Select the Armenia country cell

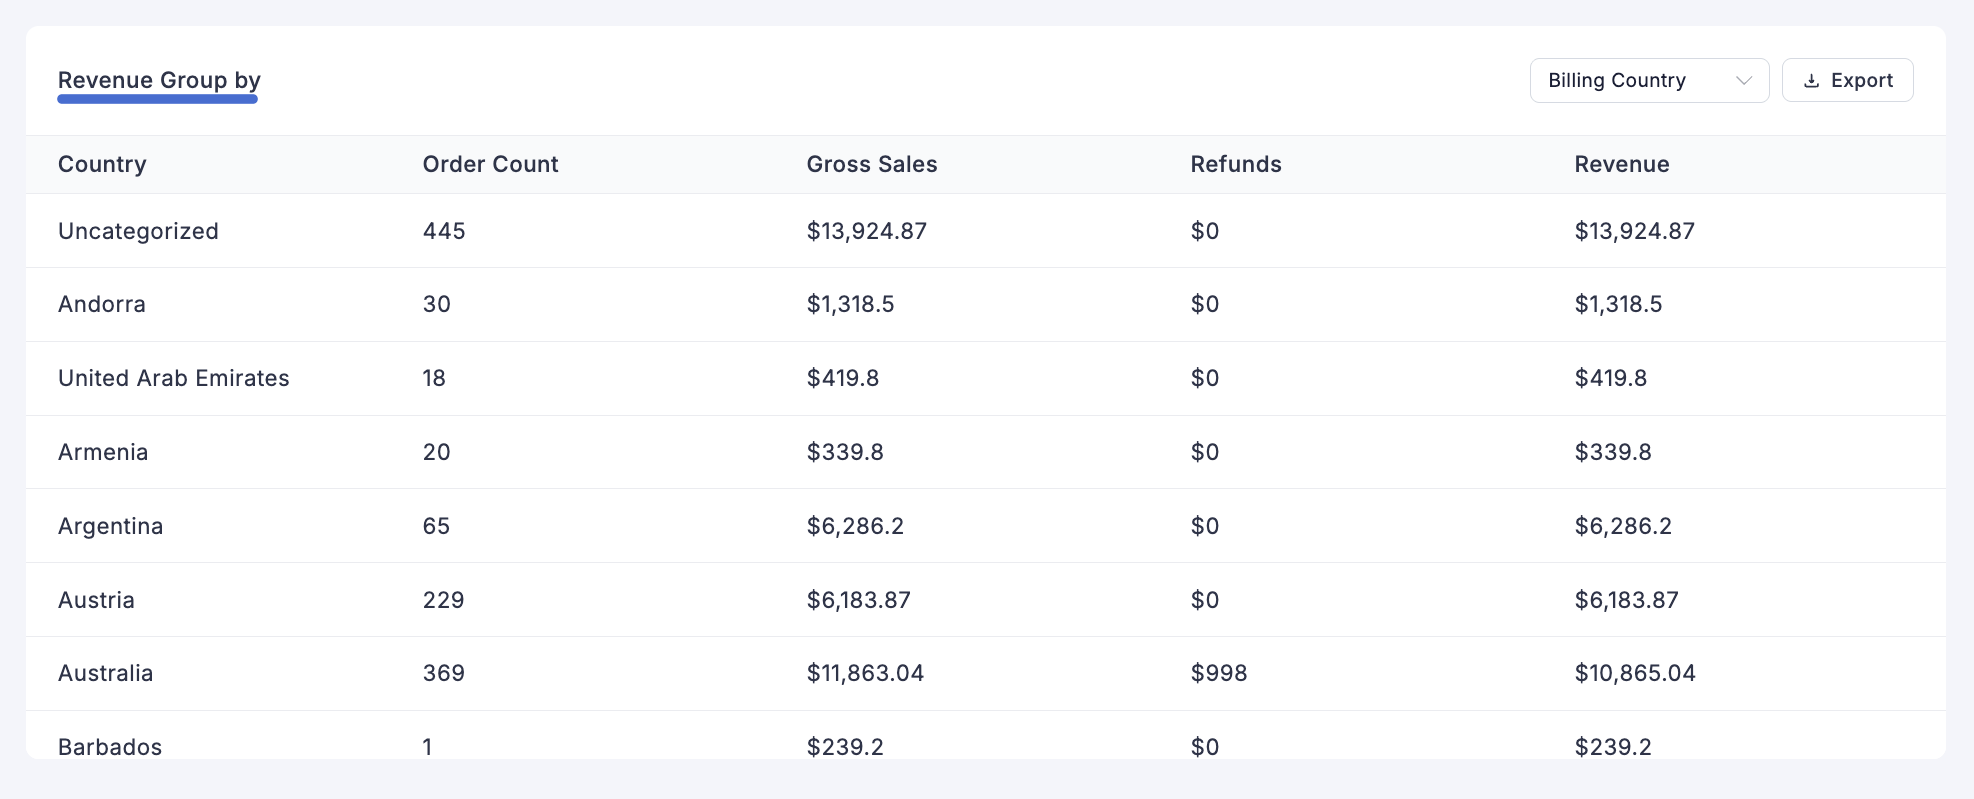click(x=103, y=453)
